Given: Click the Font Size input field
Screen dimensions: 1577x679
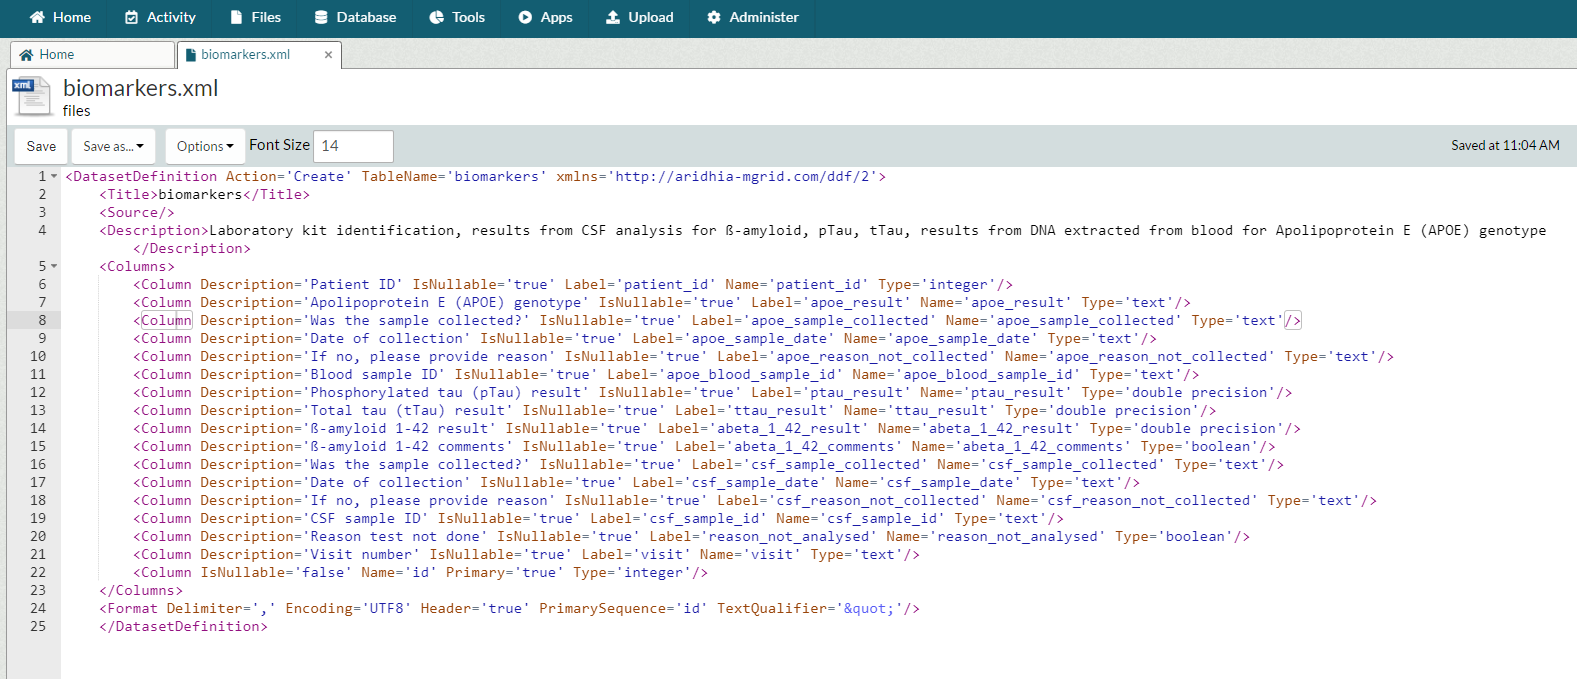Looking at the screenshot, I should [x=353, y=146].
